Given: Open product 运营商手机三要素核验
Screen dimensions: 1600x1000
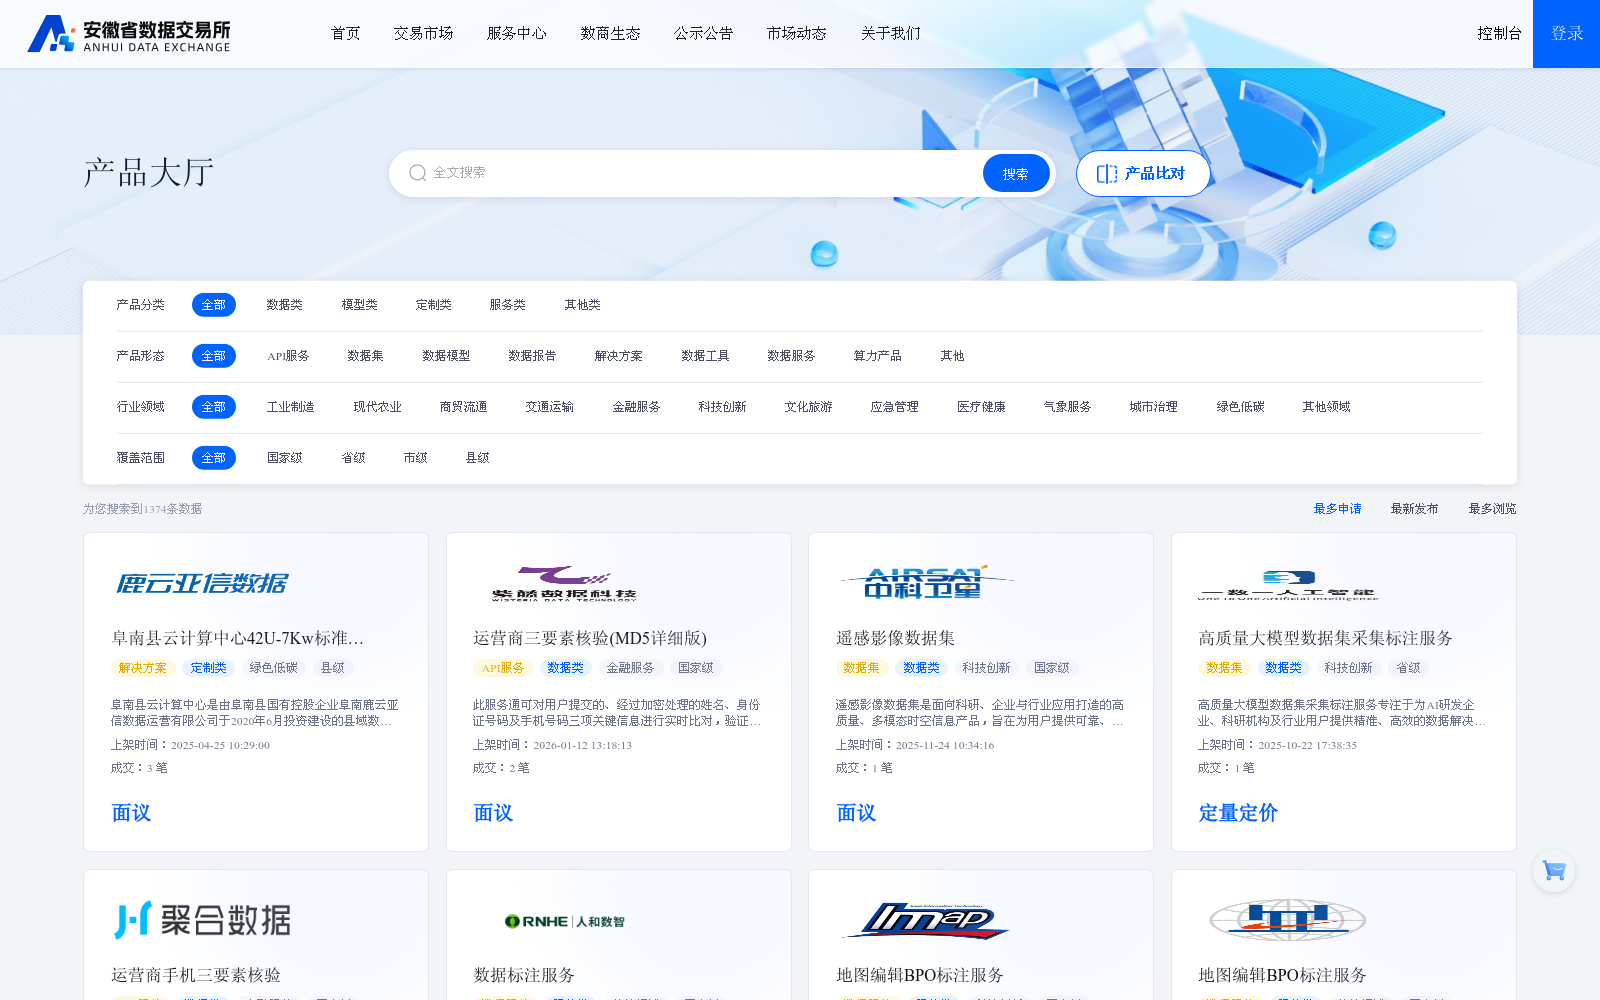Looking at the screenshot, I should tap(196, 975).
